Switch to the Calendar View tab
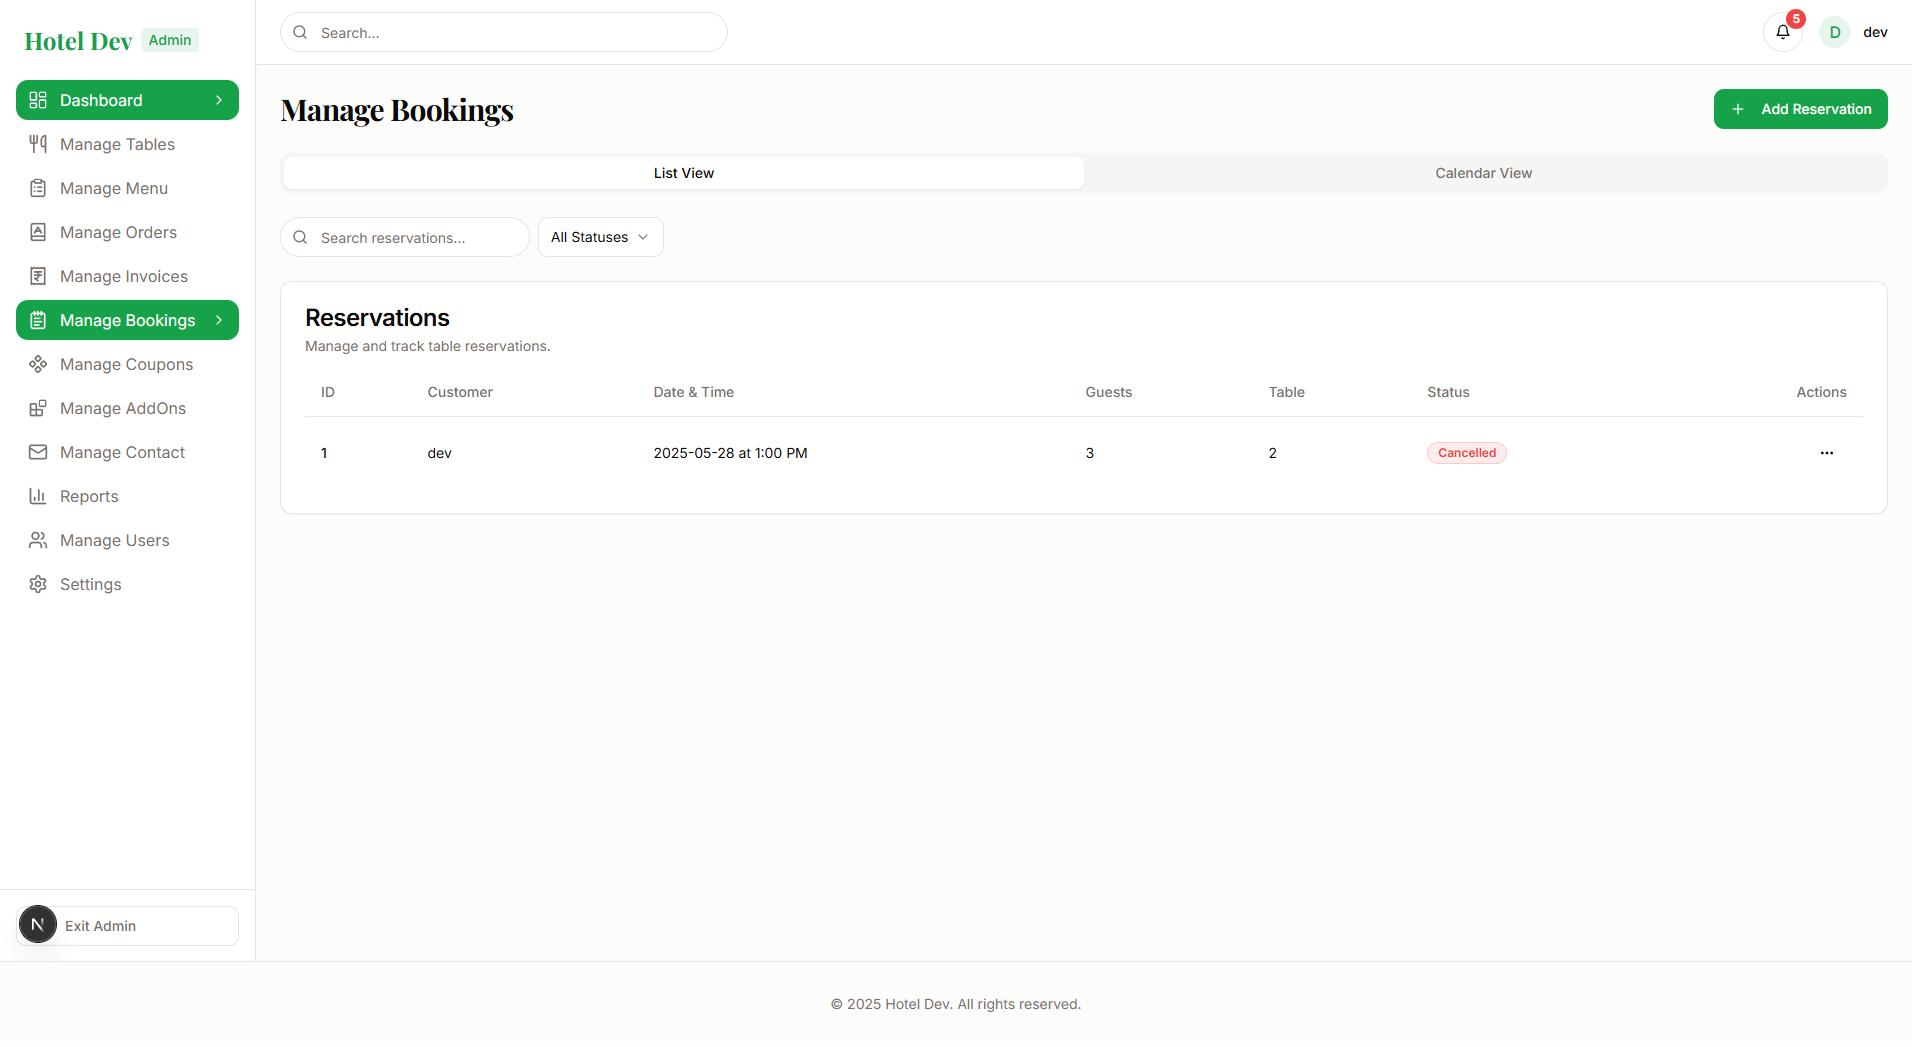The width and height of the screenshot is (1912, 1047). 1483,173
